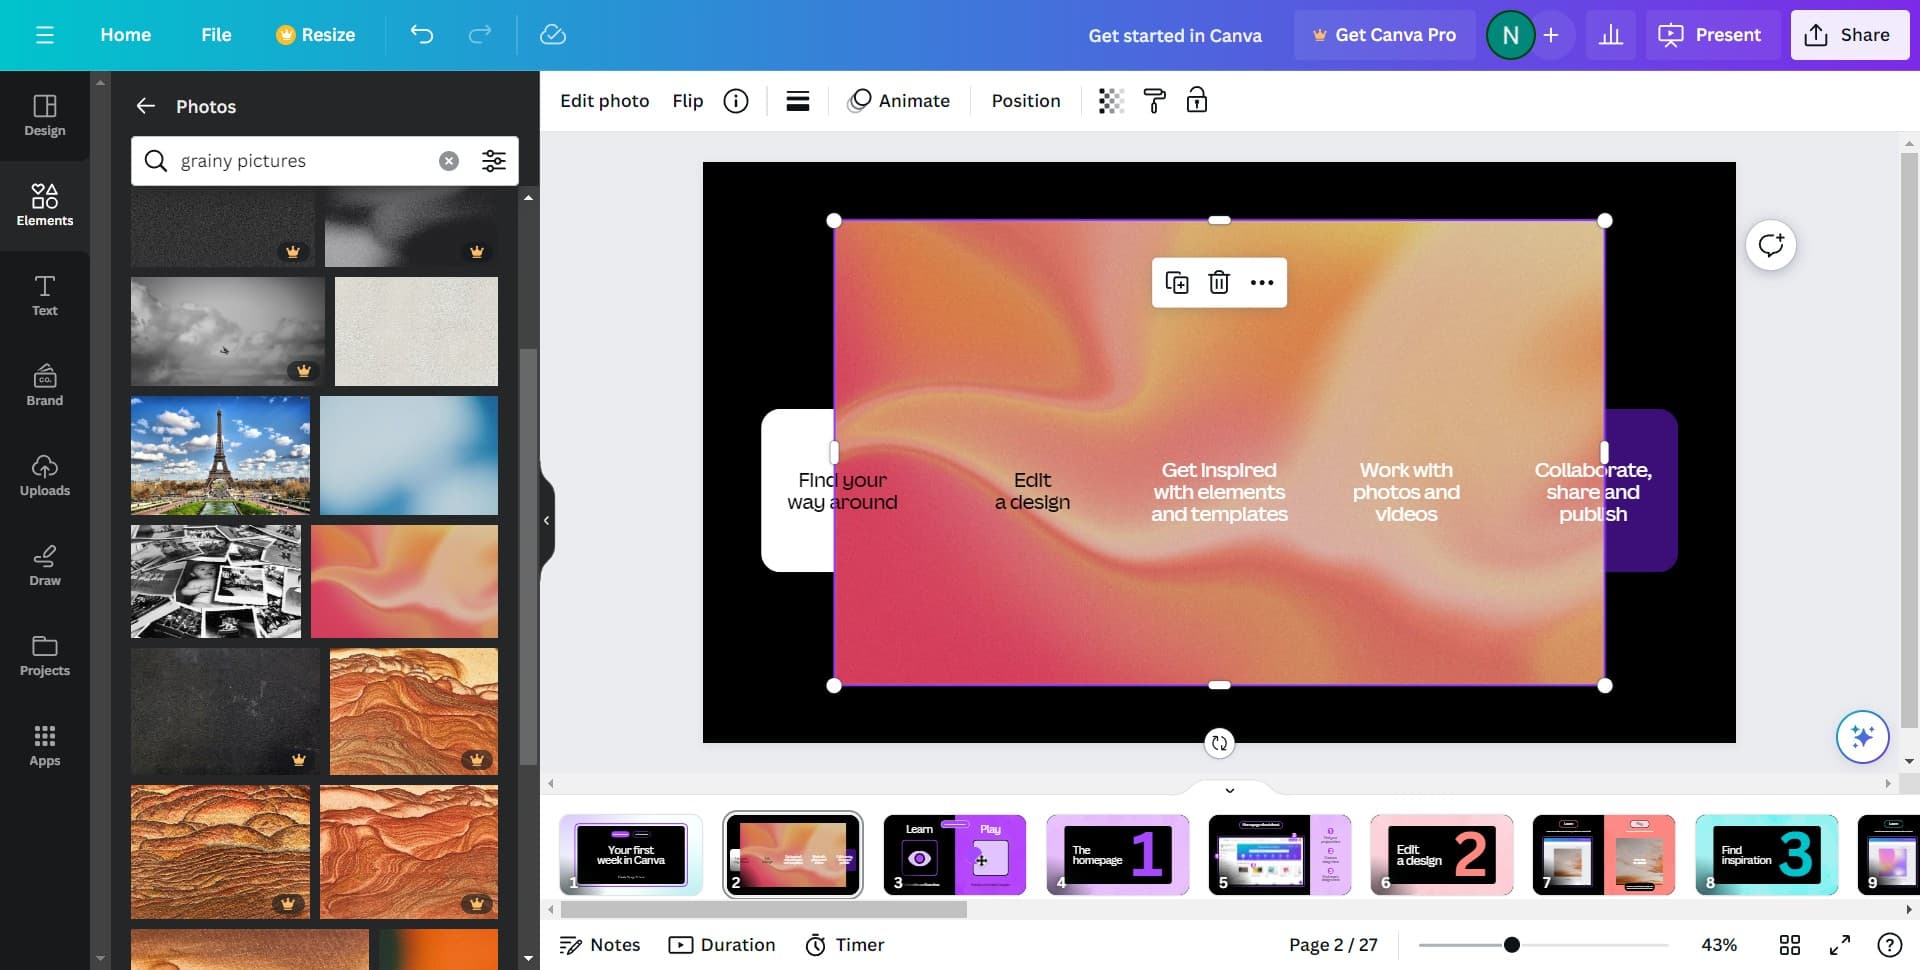Click the copy style paint roller icon
Viewport: 1920px width, 970px height.
click(x=1154, y=101)
